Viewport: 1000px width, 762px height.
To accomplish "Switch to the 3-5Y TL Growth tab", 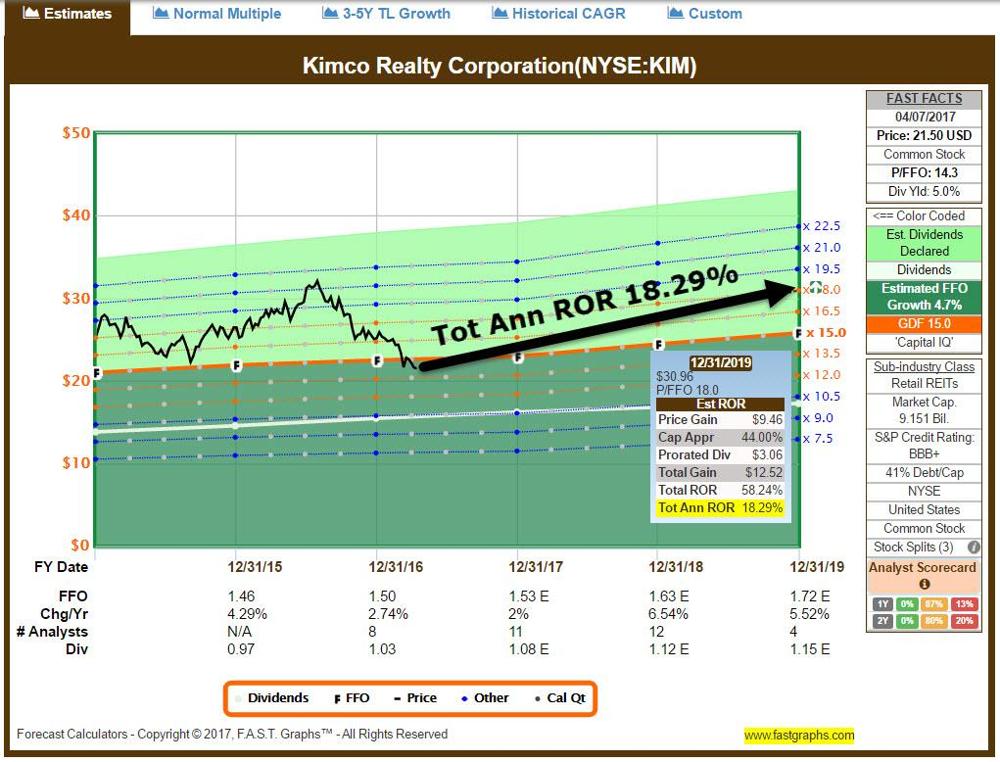I will 386,13.
